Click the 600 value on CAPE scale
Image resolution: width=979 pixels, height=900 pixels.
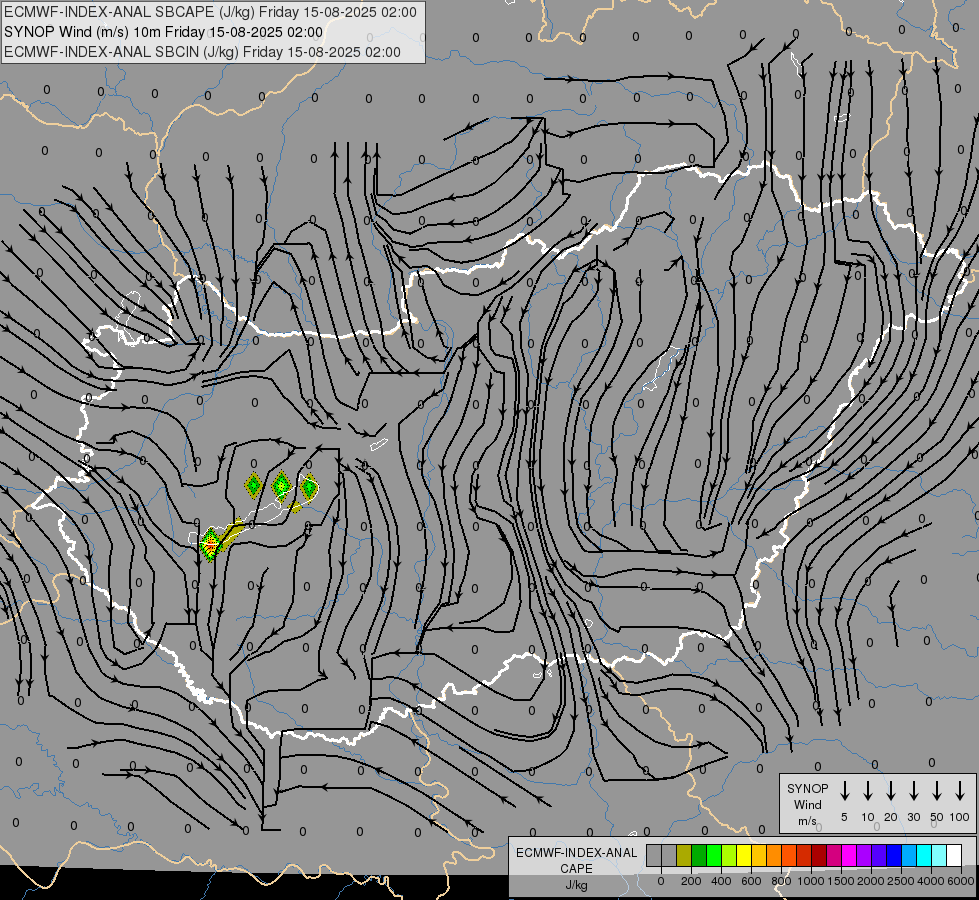751,881
